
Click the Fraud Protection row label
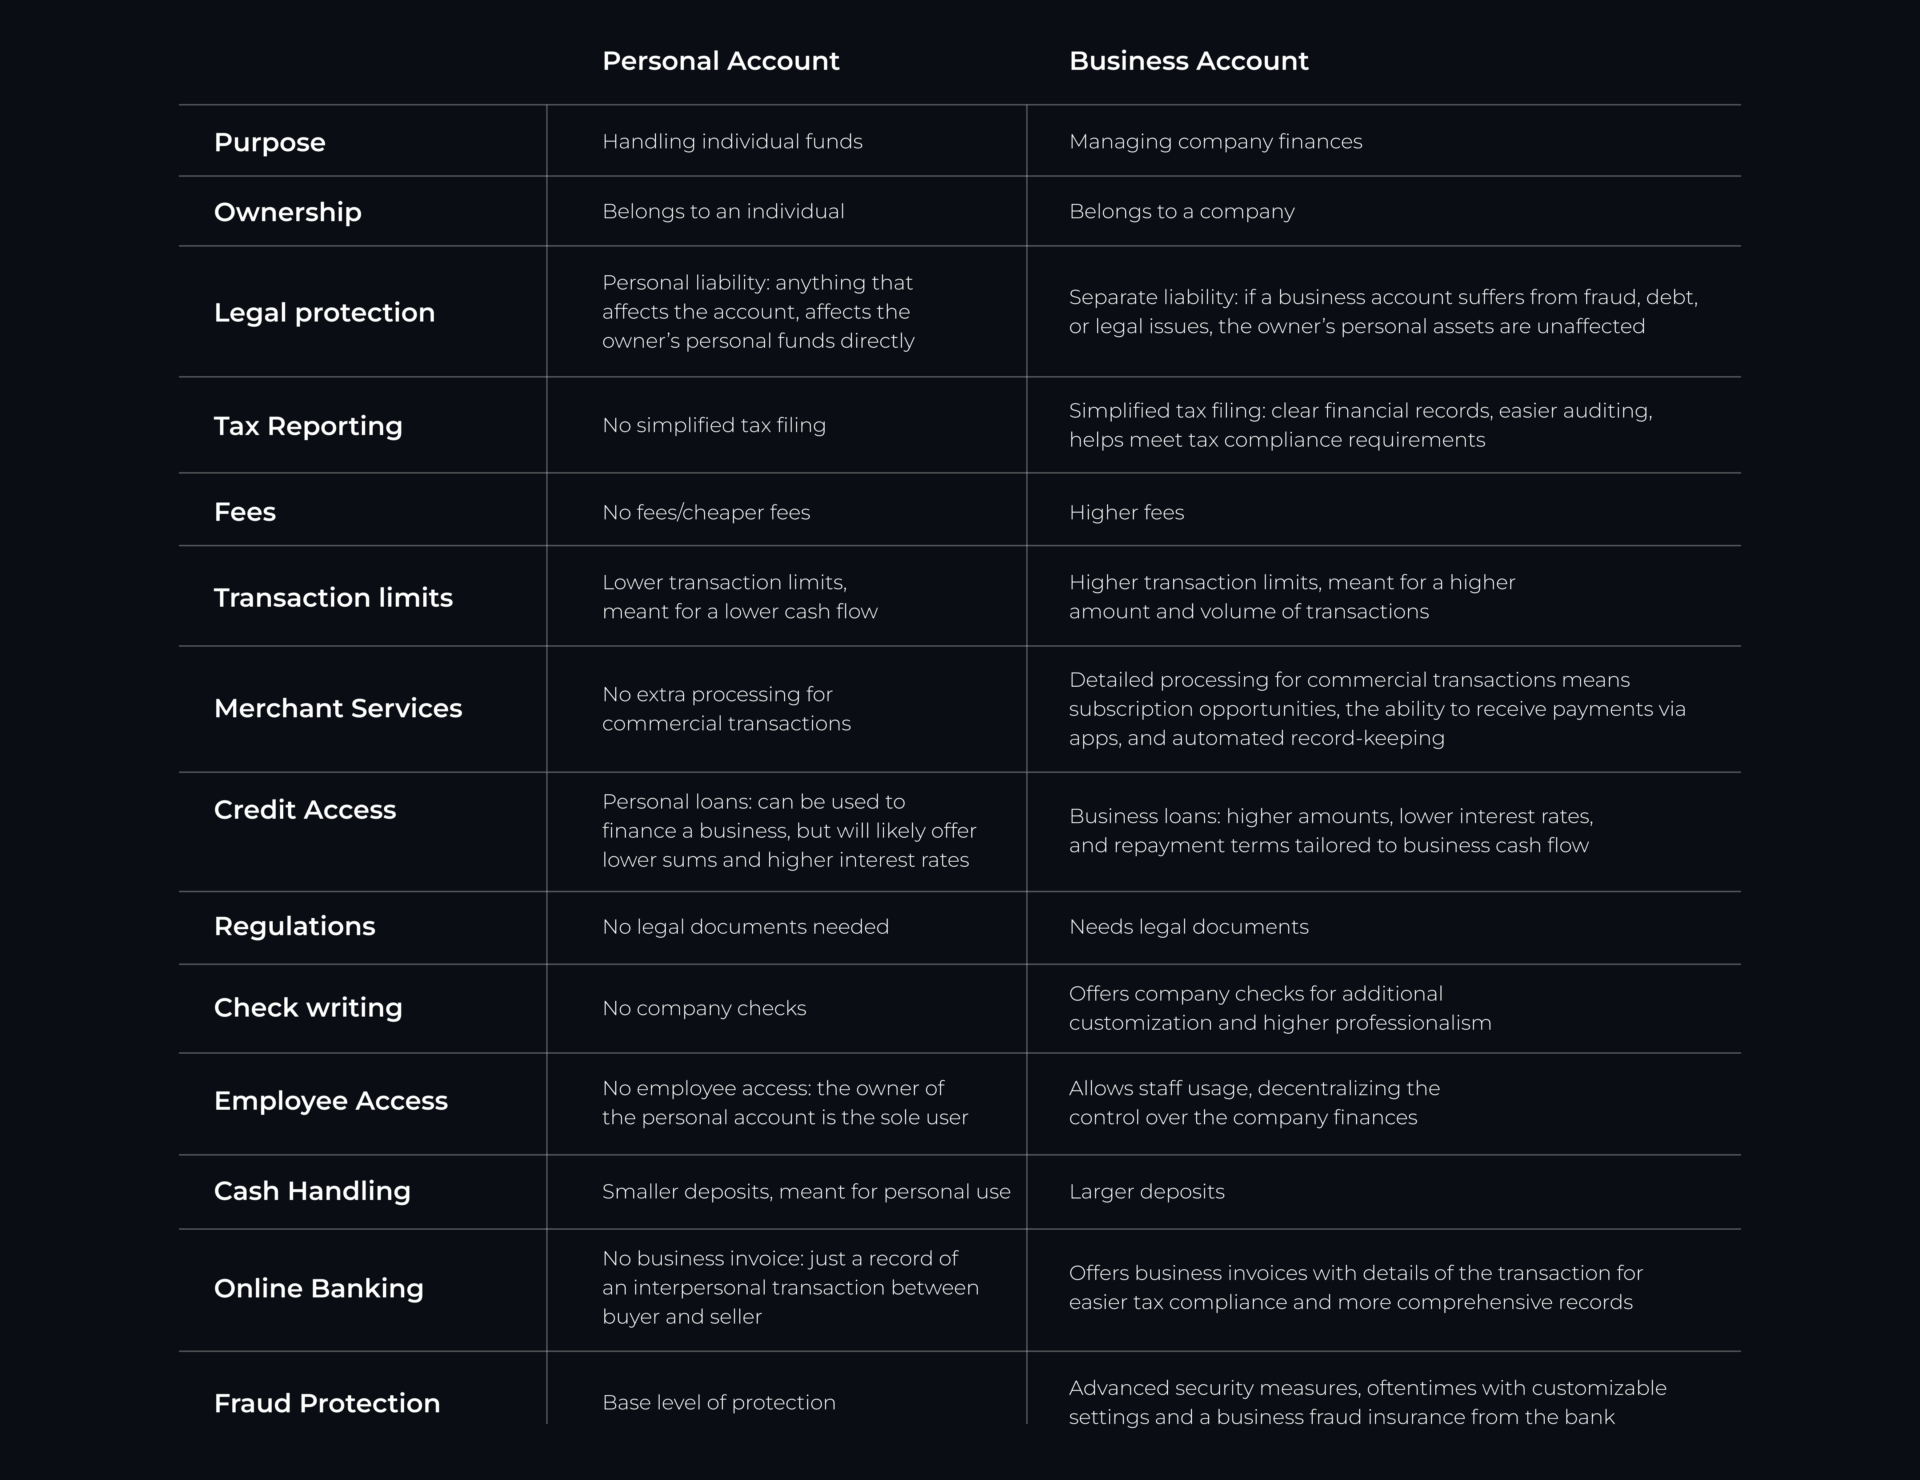coord(326,1403)
